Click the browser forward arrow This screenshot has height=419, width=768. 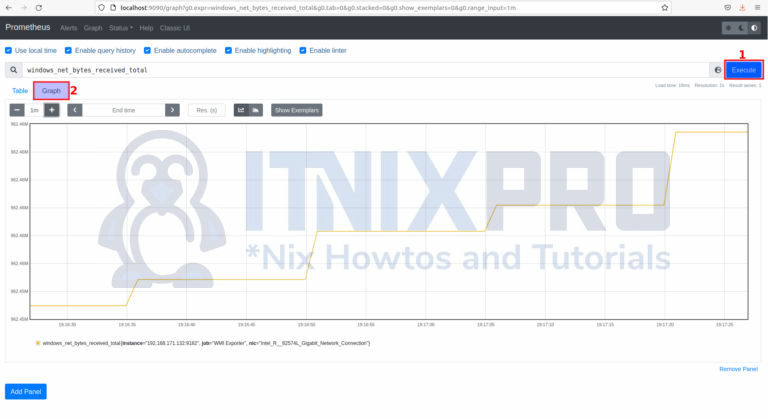pyautogui.click(x=24, y=8)
